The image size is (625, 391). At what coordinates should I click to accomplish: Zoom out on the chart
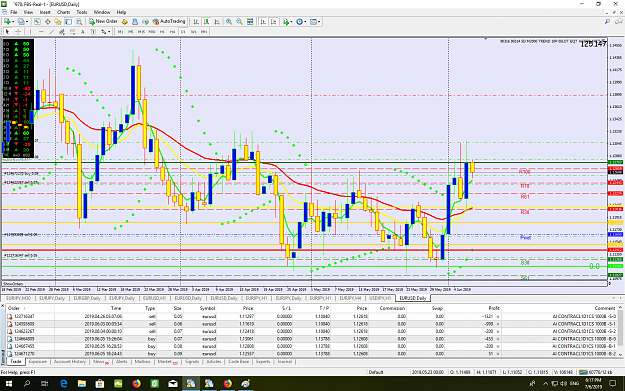click(x=240, y=22)
